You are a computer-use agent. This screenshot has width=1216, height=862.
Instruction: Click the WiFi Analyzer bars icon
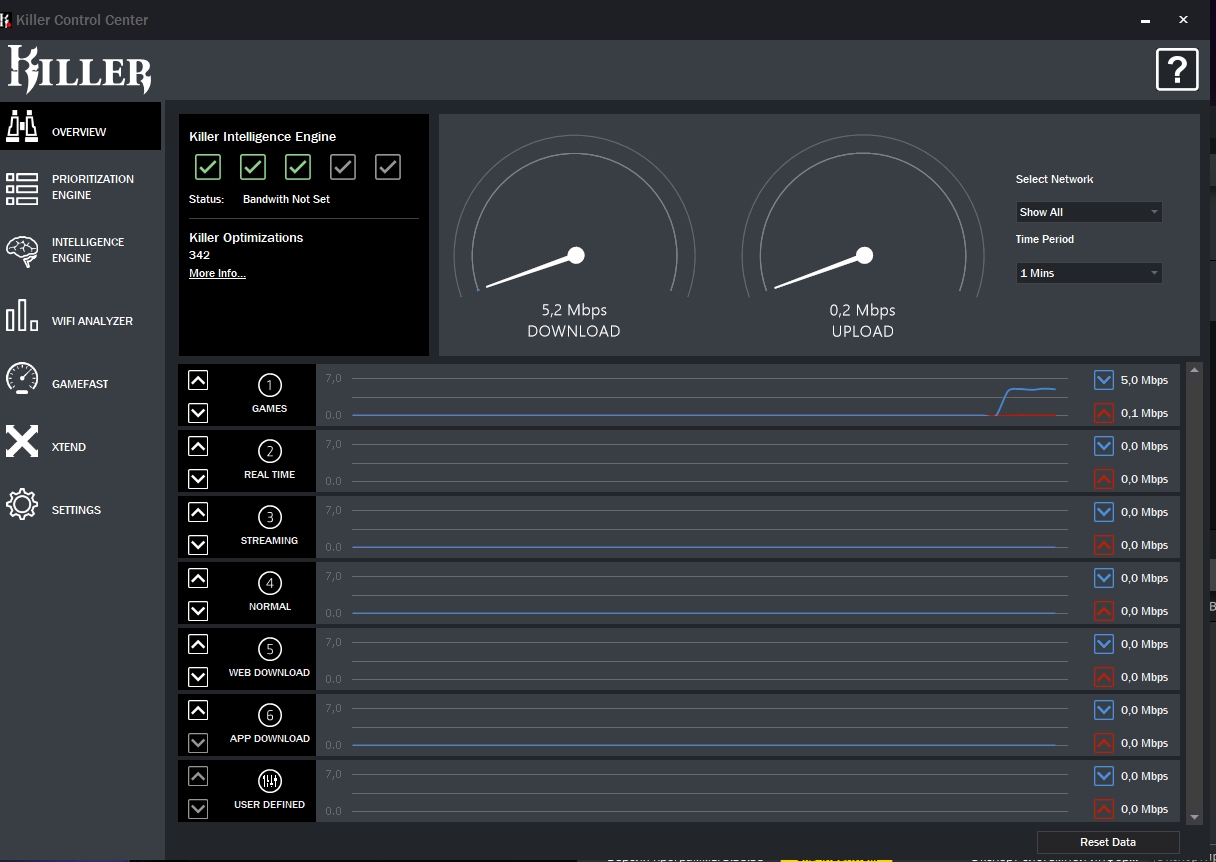click(x=22, y=317)
